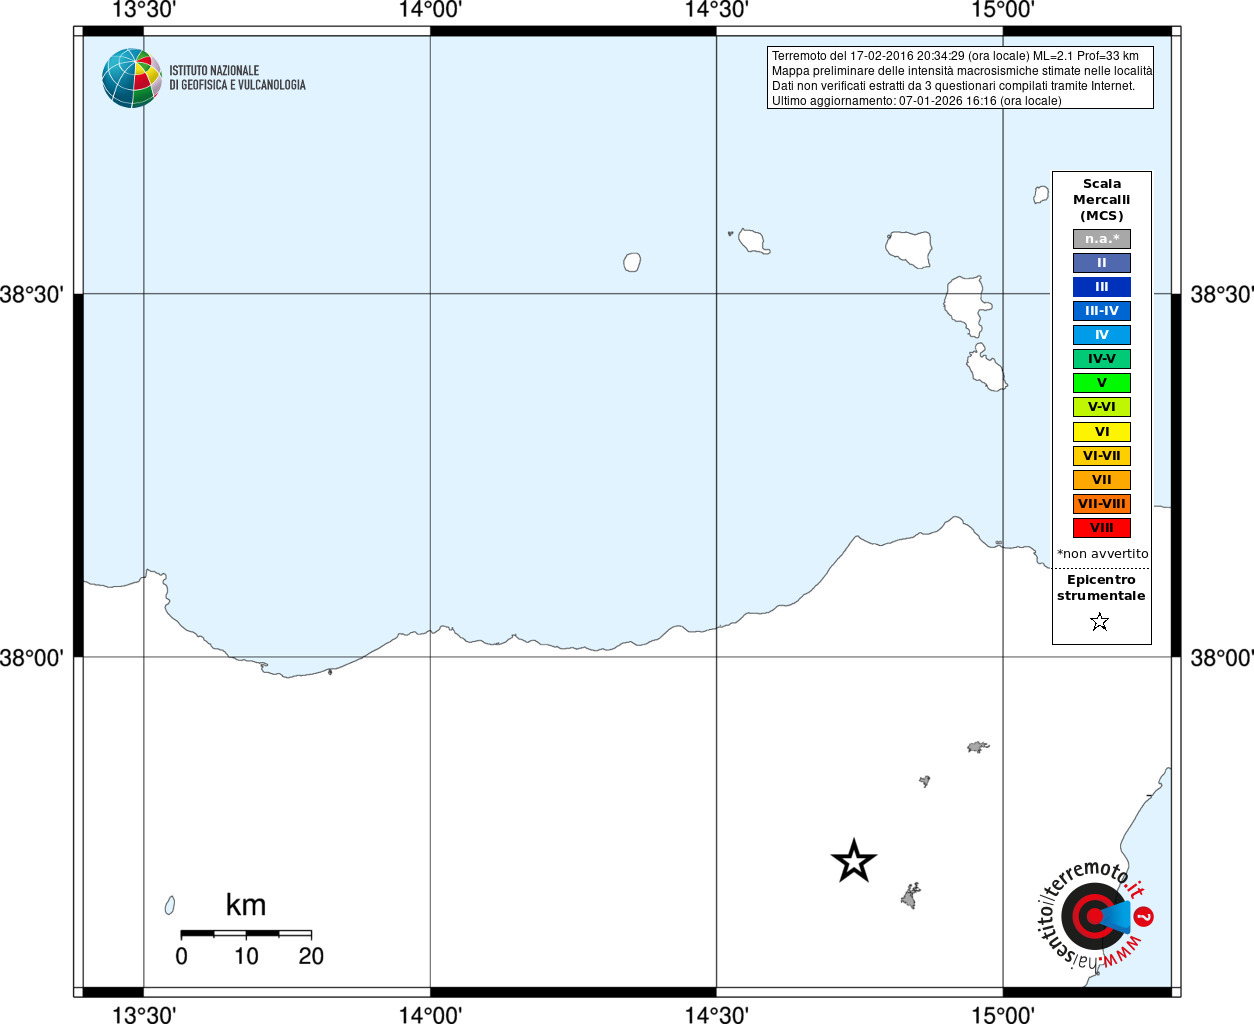Viewport: 1254px width, 1024px height.
Task: Select the green intensity V legend swatch
Action: click(x=1102, y=383)
